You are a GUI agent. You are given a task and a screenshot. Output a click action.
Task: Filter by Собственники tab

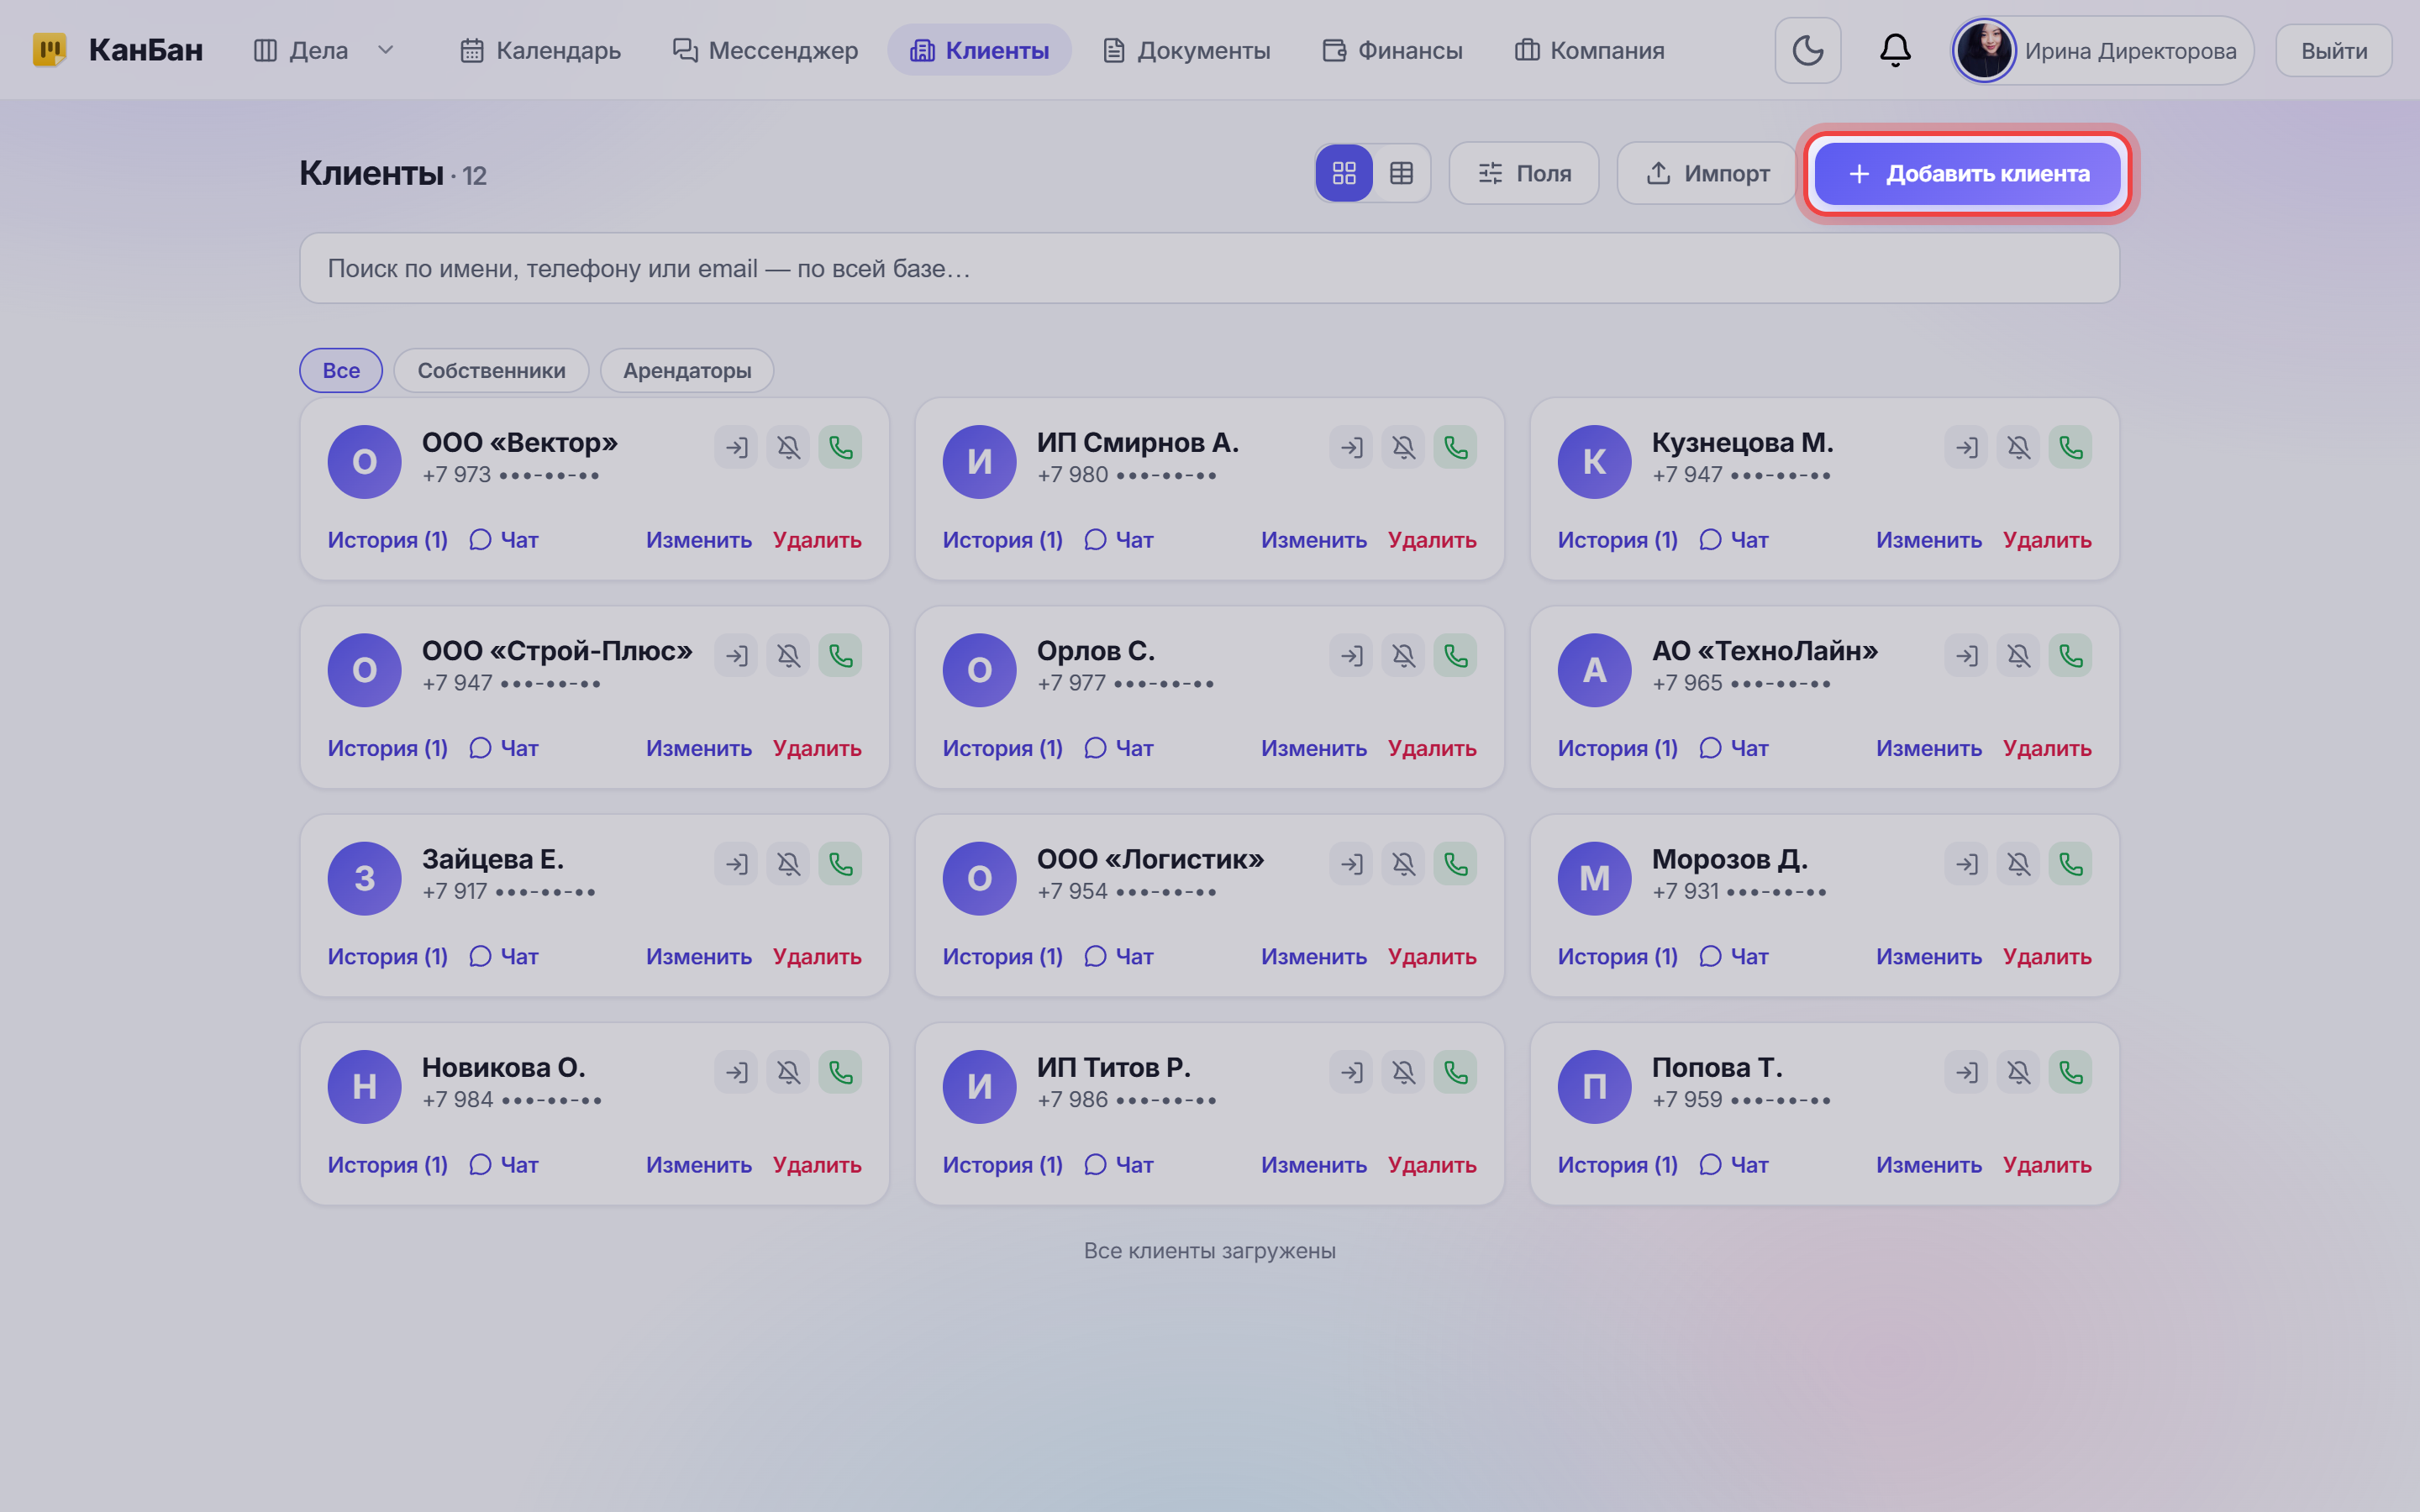[491, 370]
